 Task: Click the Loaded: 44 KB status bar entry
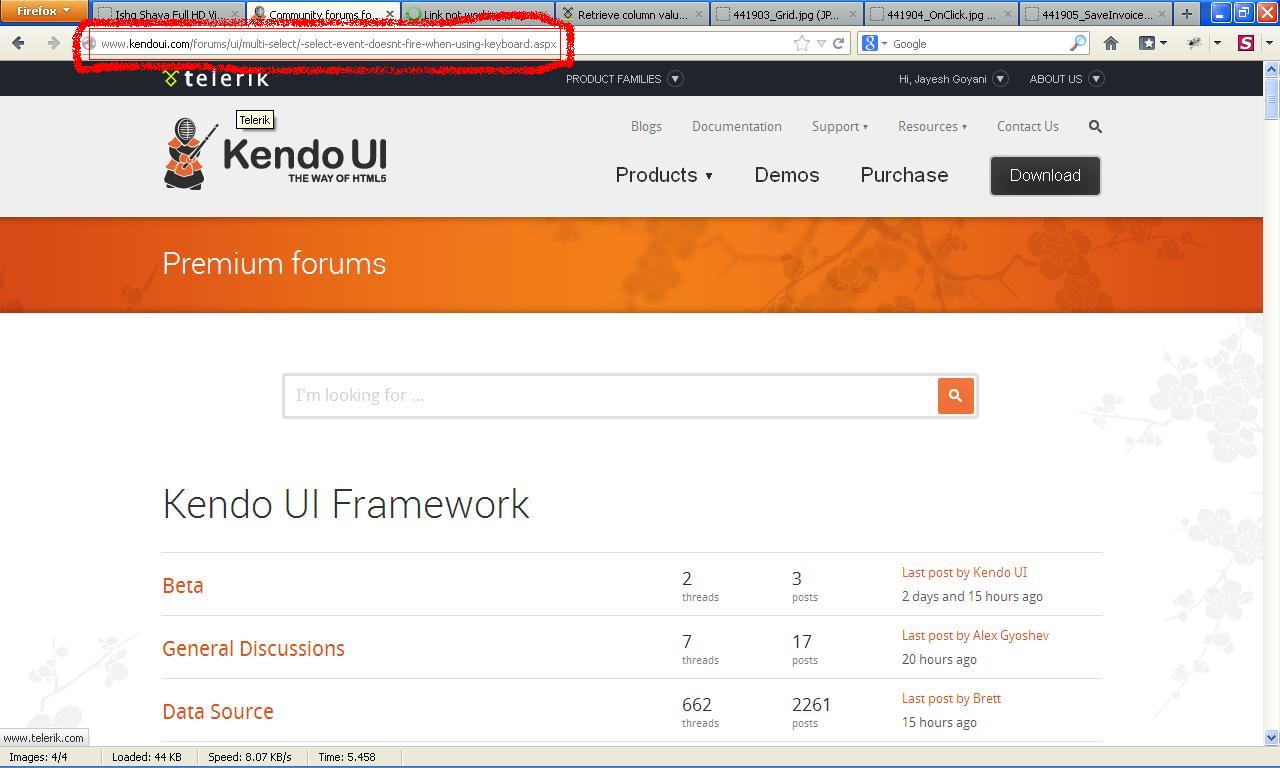pyautogui.click(x=147, y=757)
